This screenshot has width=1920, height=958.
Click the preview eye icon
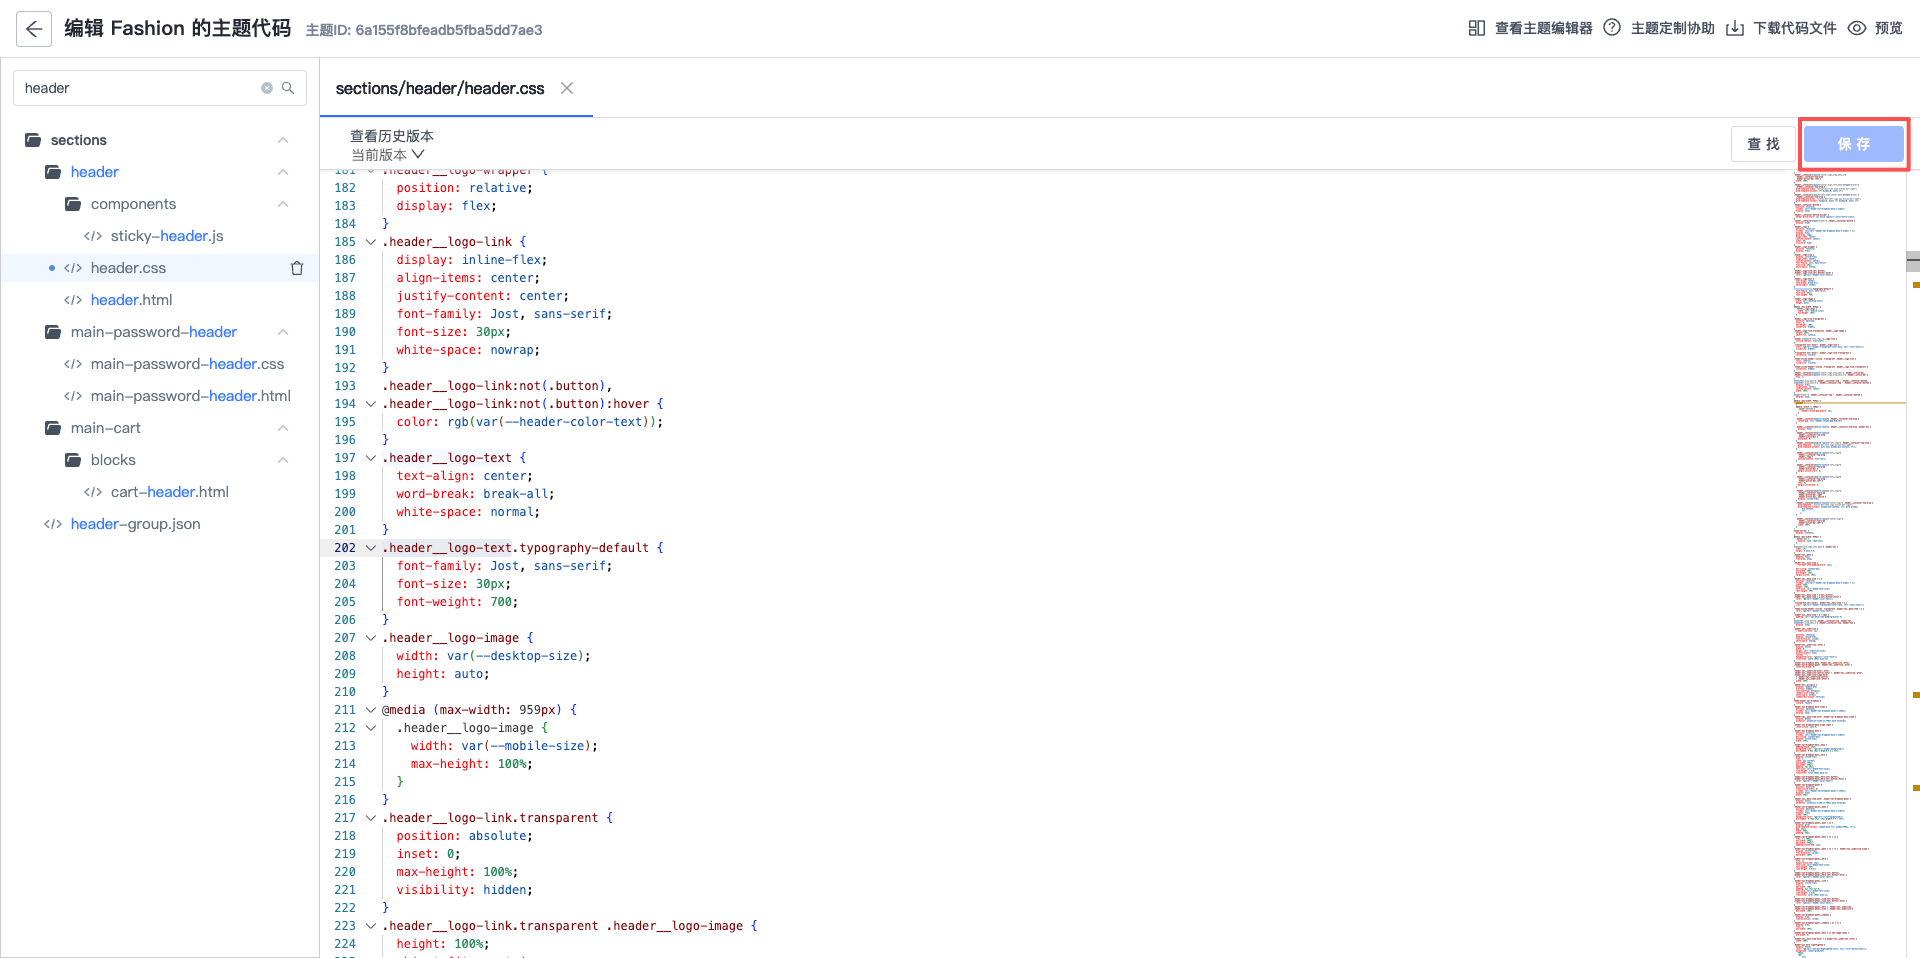pos(1857,28)
